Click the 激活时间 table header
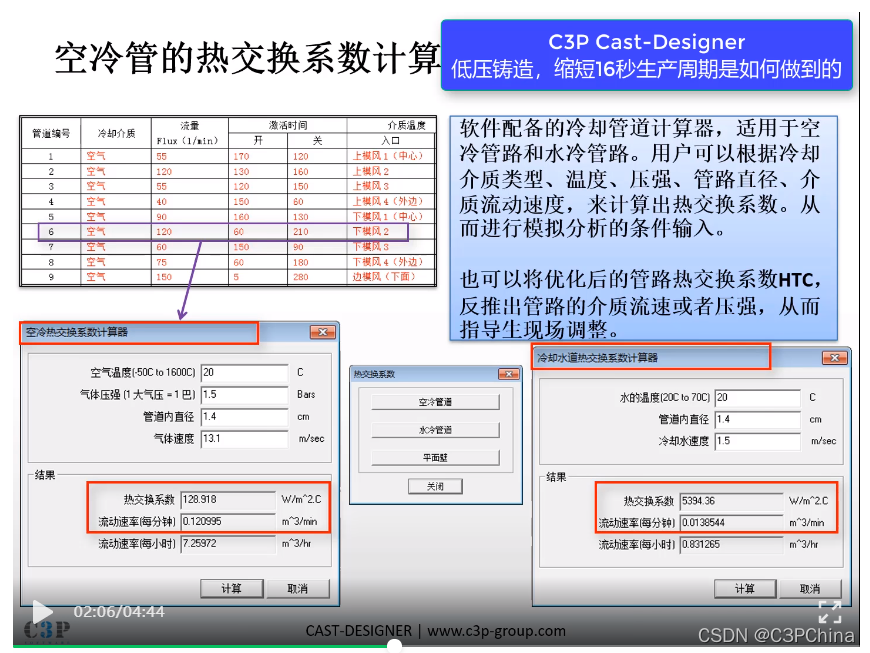This screenshot has width=870, height=653. click(288, 125)
